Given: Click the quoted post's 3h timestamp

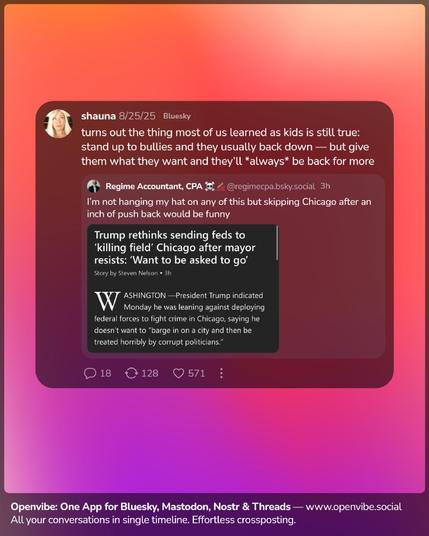Looking at the screenshot, I should tap(325, 186).
